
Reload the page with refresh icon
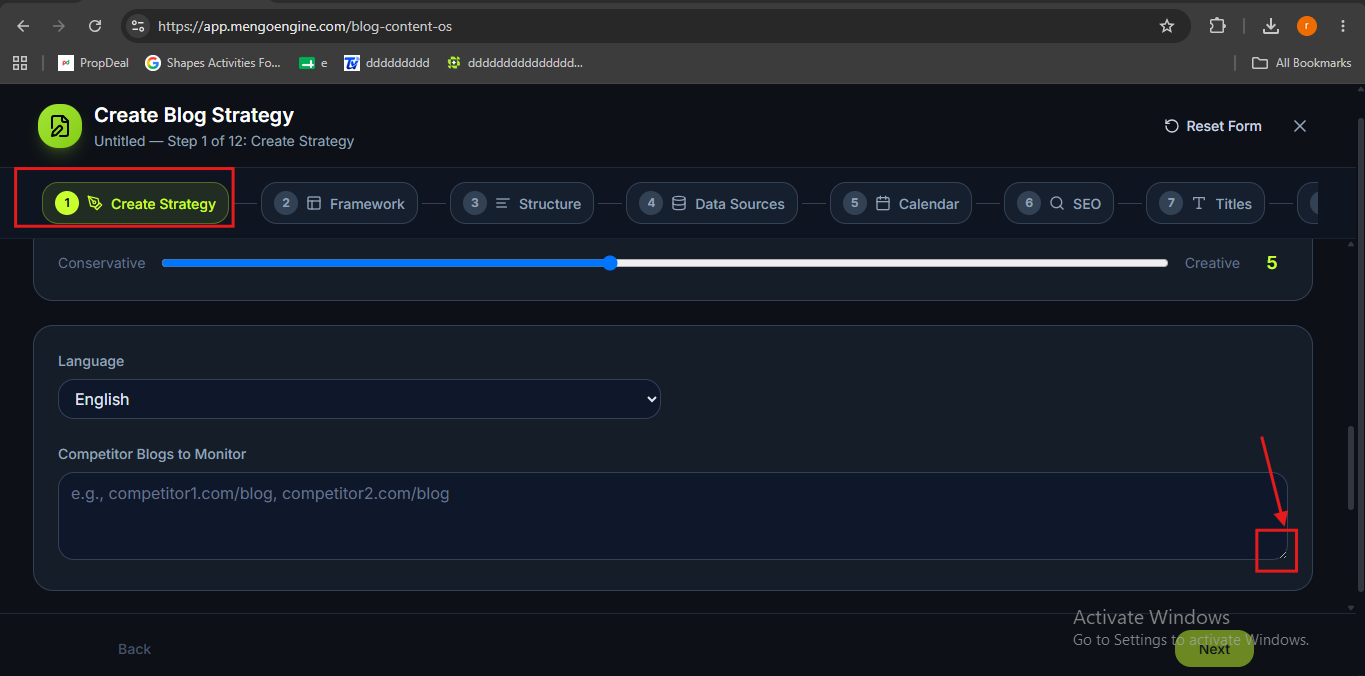(x=95, y=26)
